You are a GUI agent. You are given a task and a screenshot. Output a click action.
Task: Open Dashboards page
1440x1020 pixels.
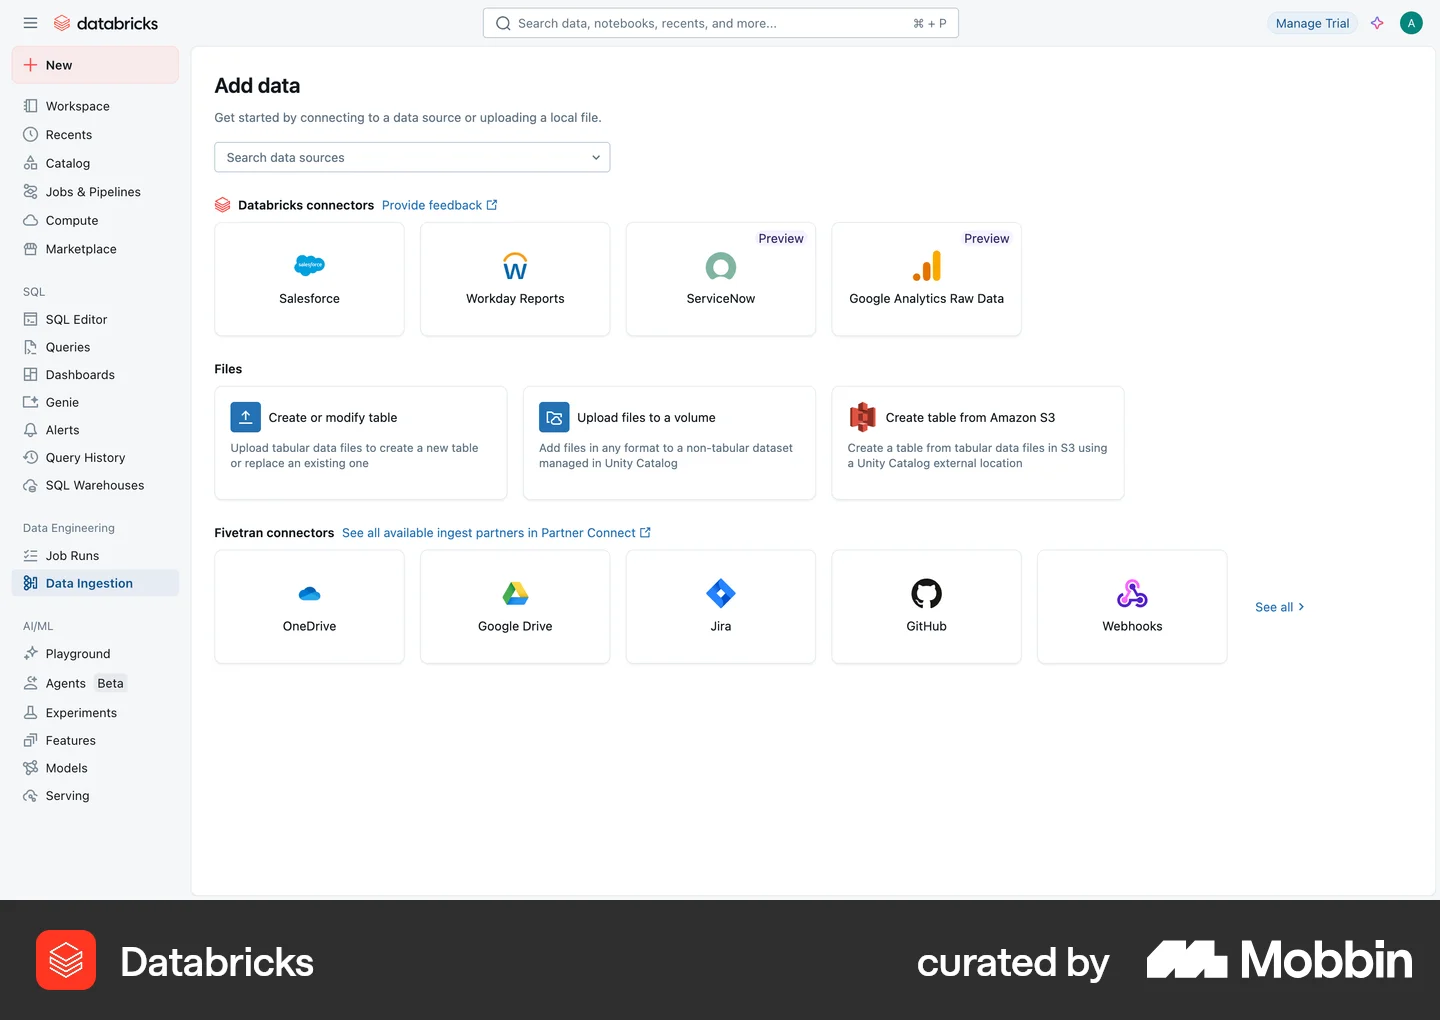[95, 375]
